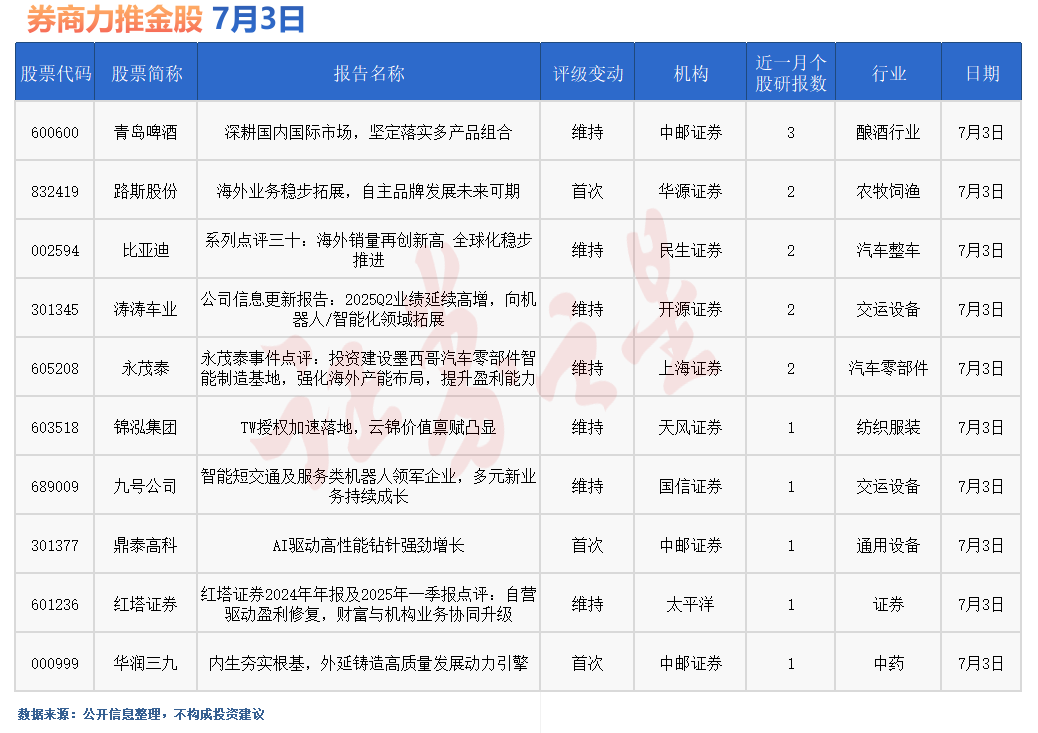Select the stock name 涛涛车业
Viewport: 1038px width, 733px height.
146,309
